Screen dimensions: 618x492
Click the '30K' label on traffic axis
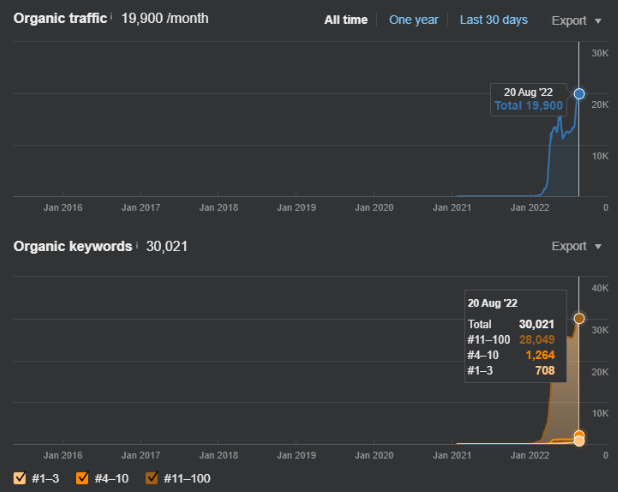coord(600,53)
